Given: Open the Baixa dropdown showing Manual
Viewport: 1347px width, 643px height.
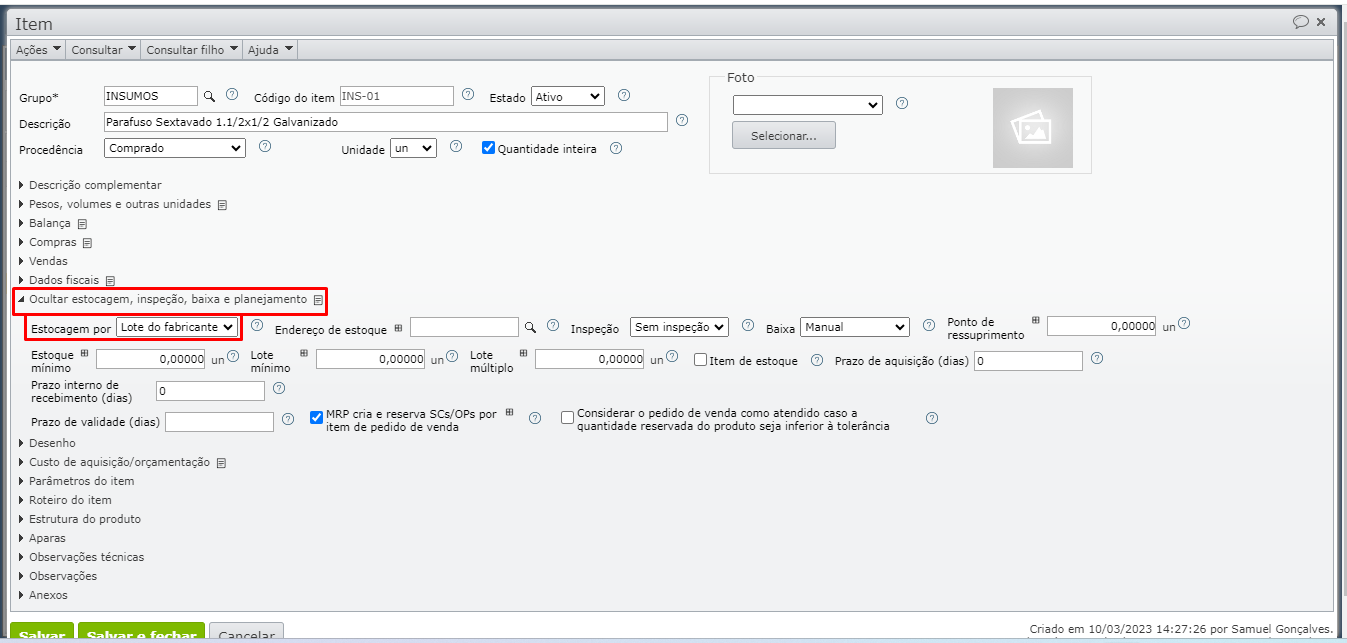Looking at the screenshot, I should coord(855,327).
